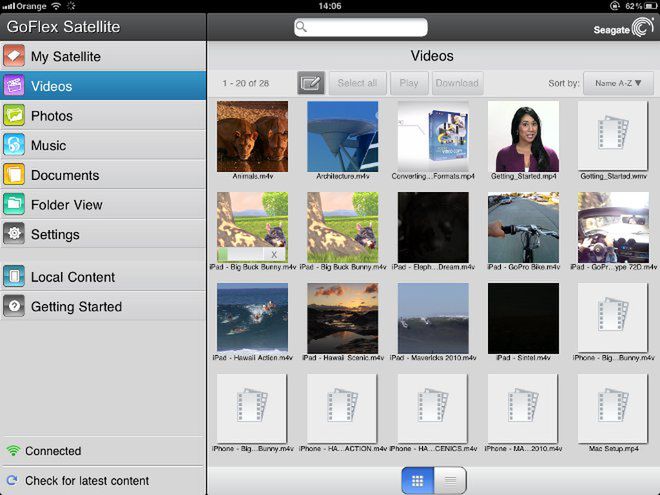This screenshot has height=495, width=660.
Task: Tap the Select all button
Action: [x=357, y=83]
